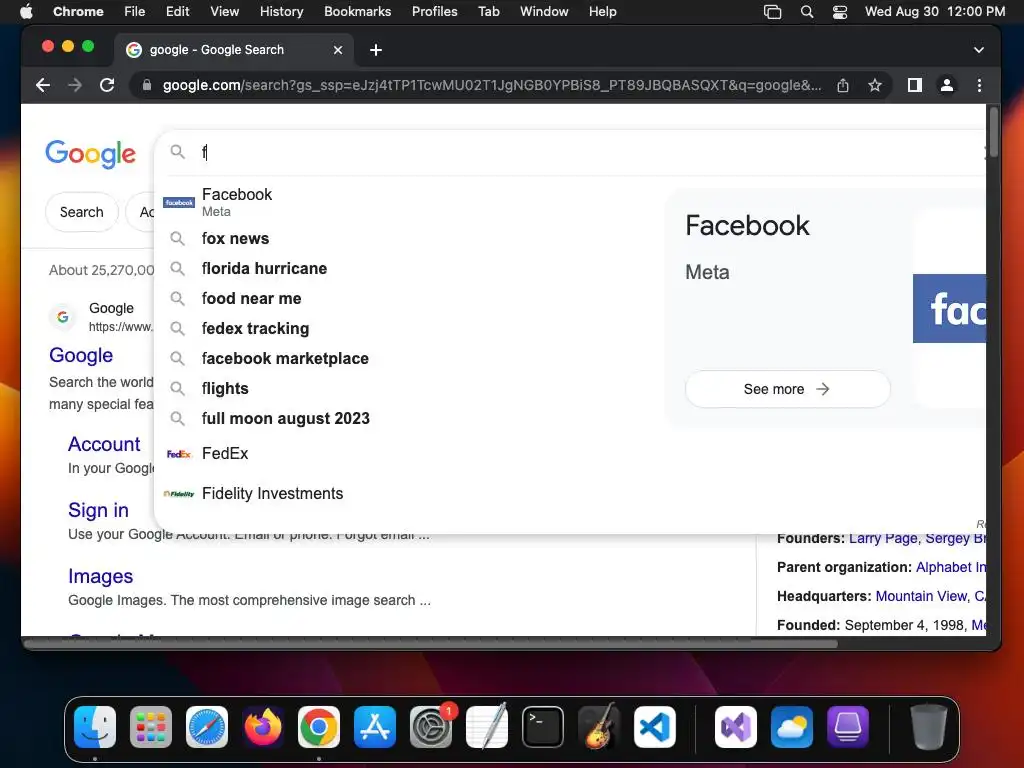Viewport: 1024px width, 768px height.
Task: Open Launchpad from the Dock
Action: (x=151, y=727)
